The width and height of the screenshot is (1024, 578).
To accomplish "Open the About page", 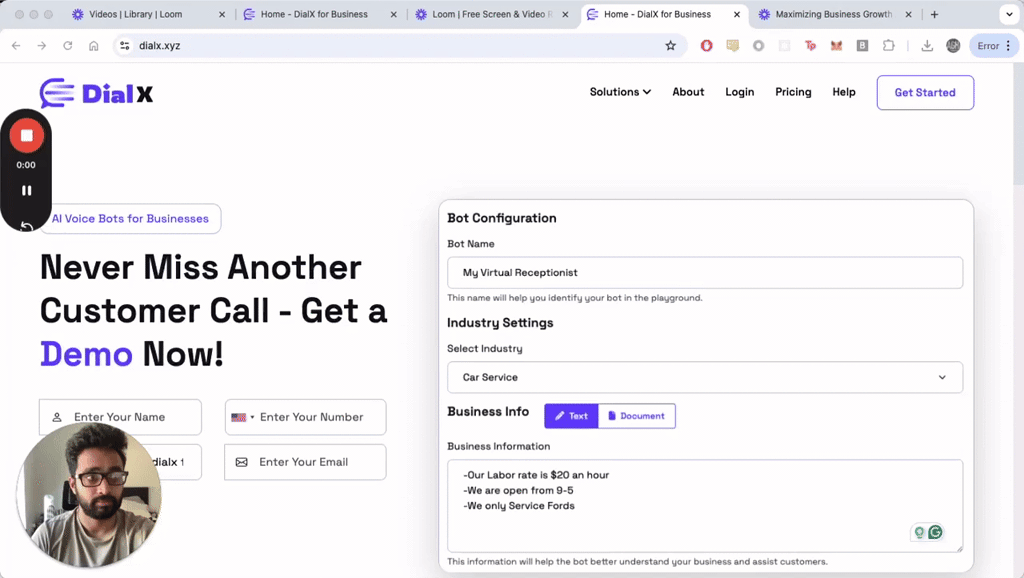I will [x=688, y=92].
